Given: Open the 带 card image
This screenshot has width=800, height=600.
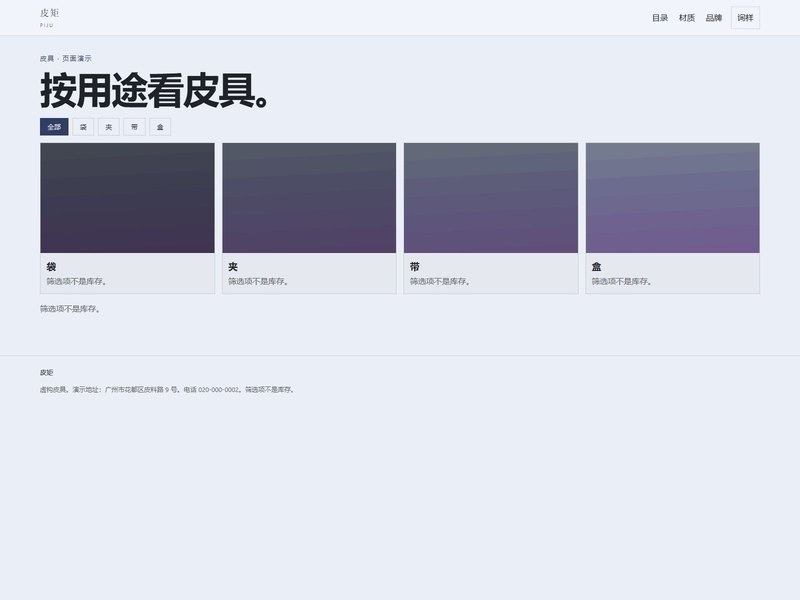Looking at the screenshot, I should tap(491, 198).
